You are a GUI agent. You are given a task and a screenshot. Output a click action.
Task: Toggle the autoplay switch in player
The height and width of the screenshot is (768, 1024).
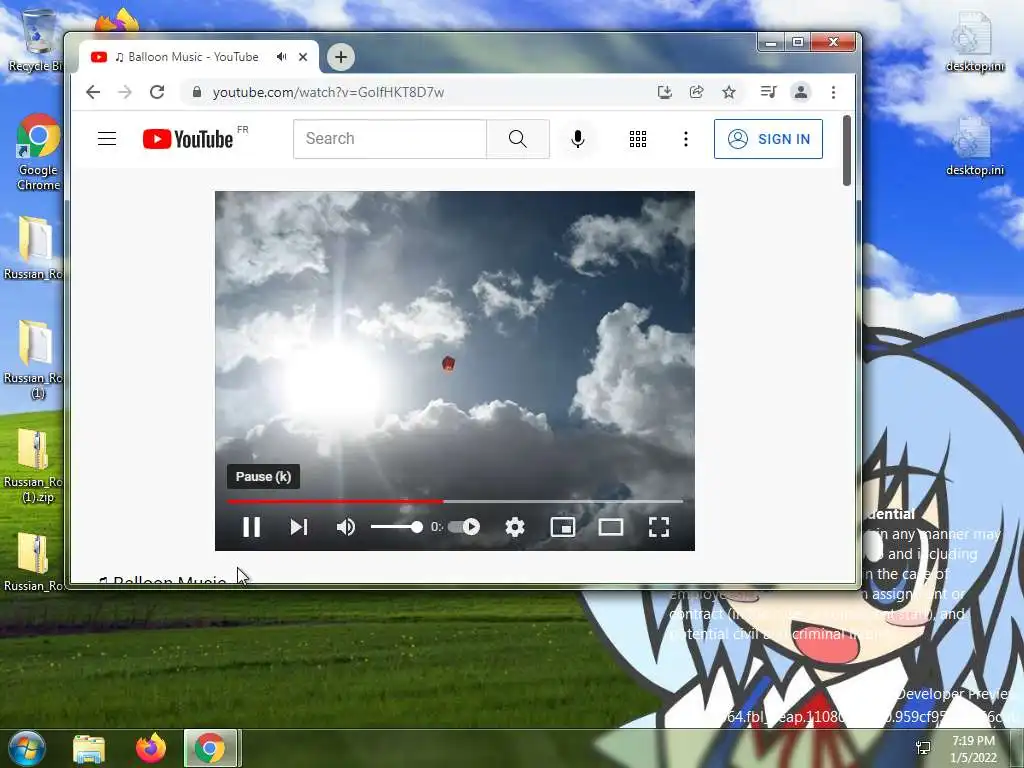click(x=465, y=527)
